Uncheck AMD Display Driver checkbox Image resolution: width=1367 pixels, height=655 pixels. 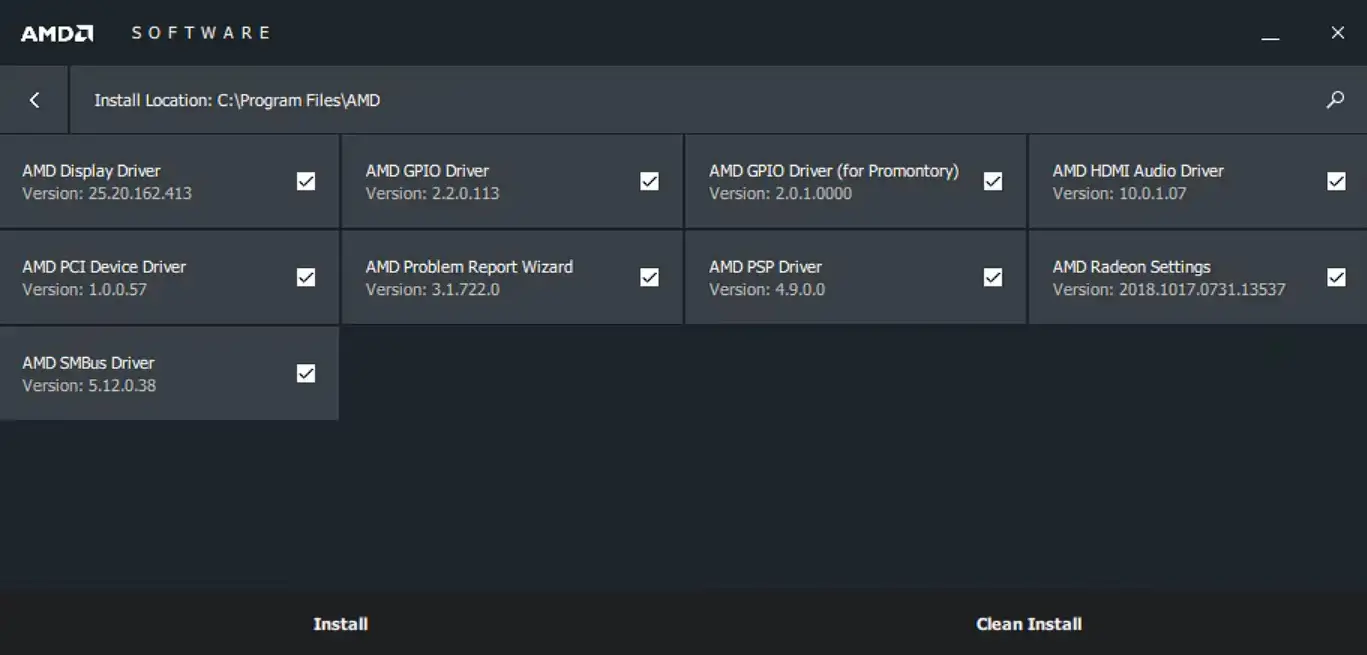[306, 181]
